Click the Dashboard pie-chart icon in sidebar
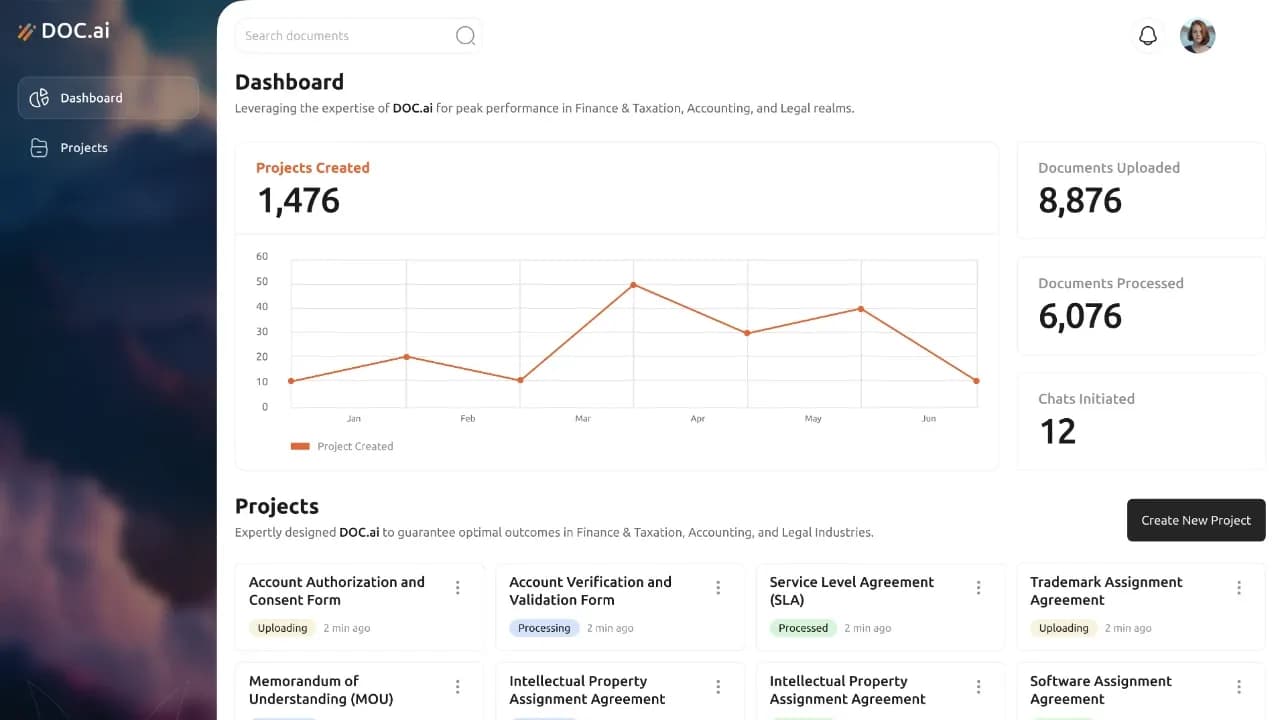The image size is (1280, 720). (x=39, y=98)
